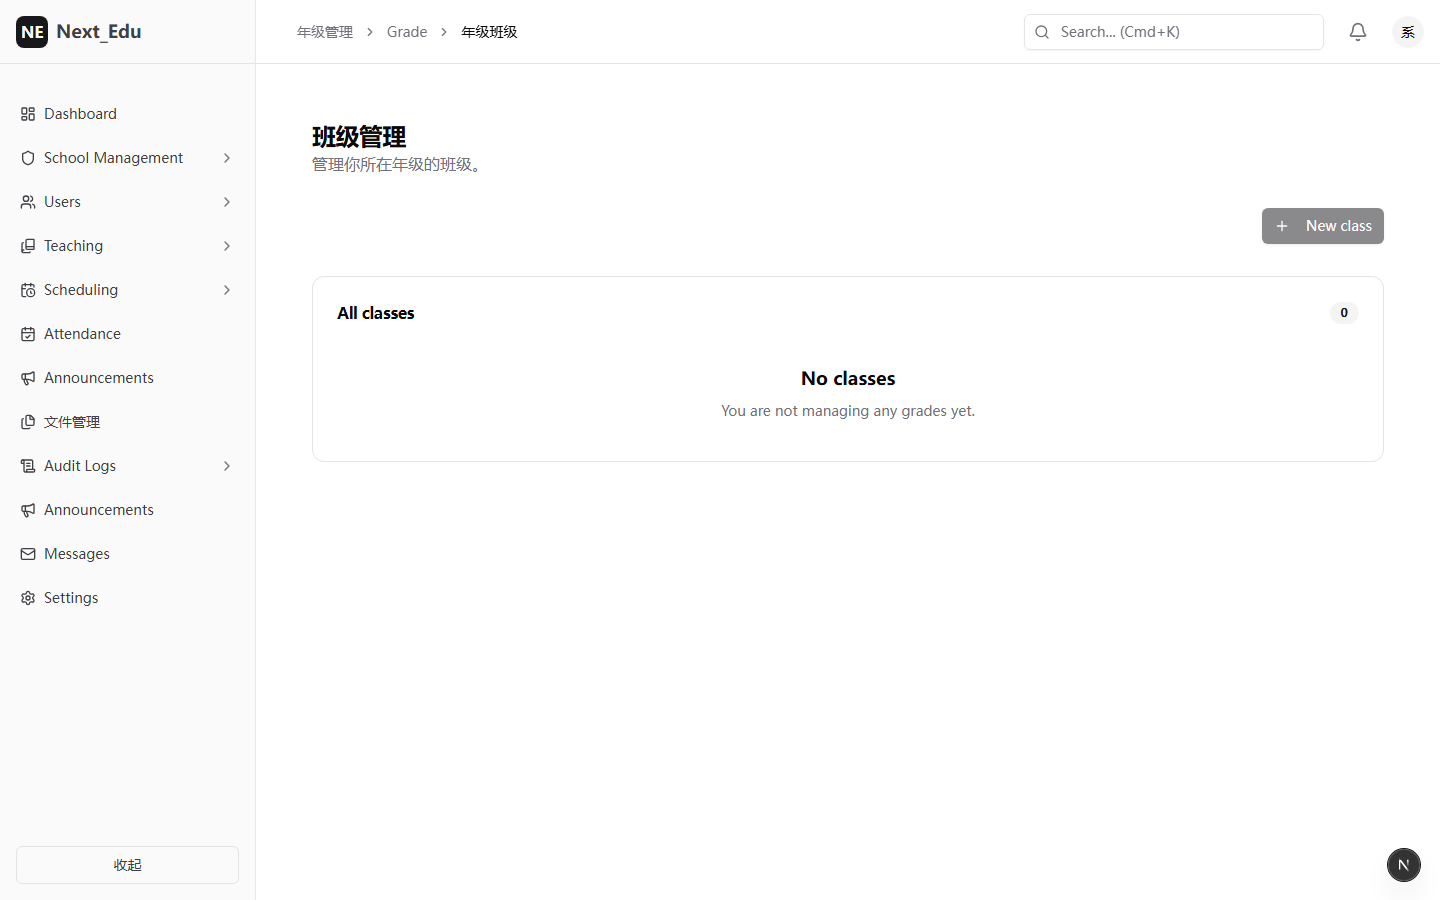Click 'You are not managing any grades yet'
The width and height of the screenshot is (1440, 900).
pos(848,411)
